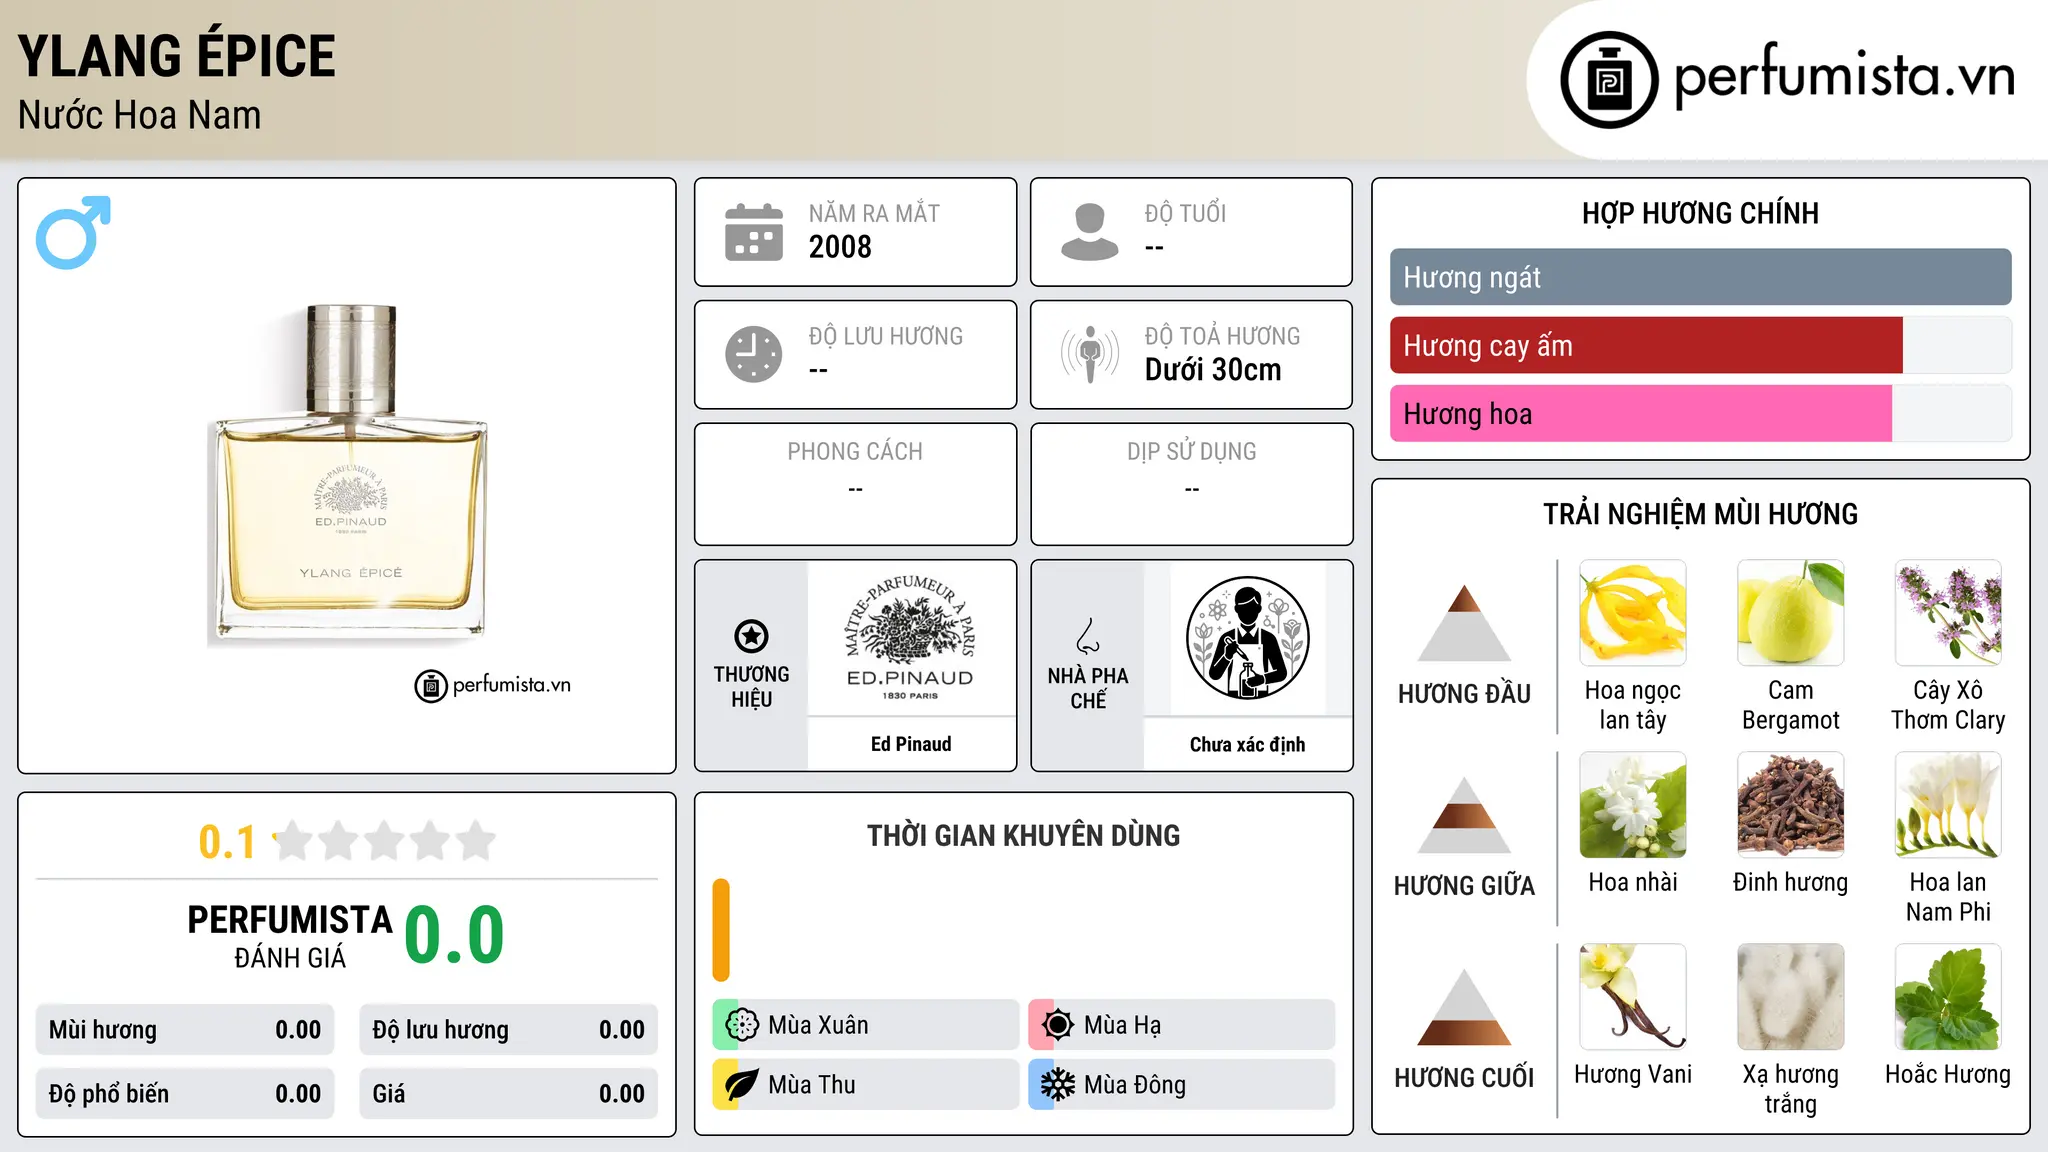The image size is (2048, 1152).
Task: Click the middle notes pyramid icon
Action: [1464, 815]
